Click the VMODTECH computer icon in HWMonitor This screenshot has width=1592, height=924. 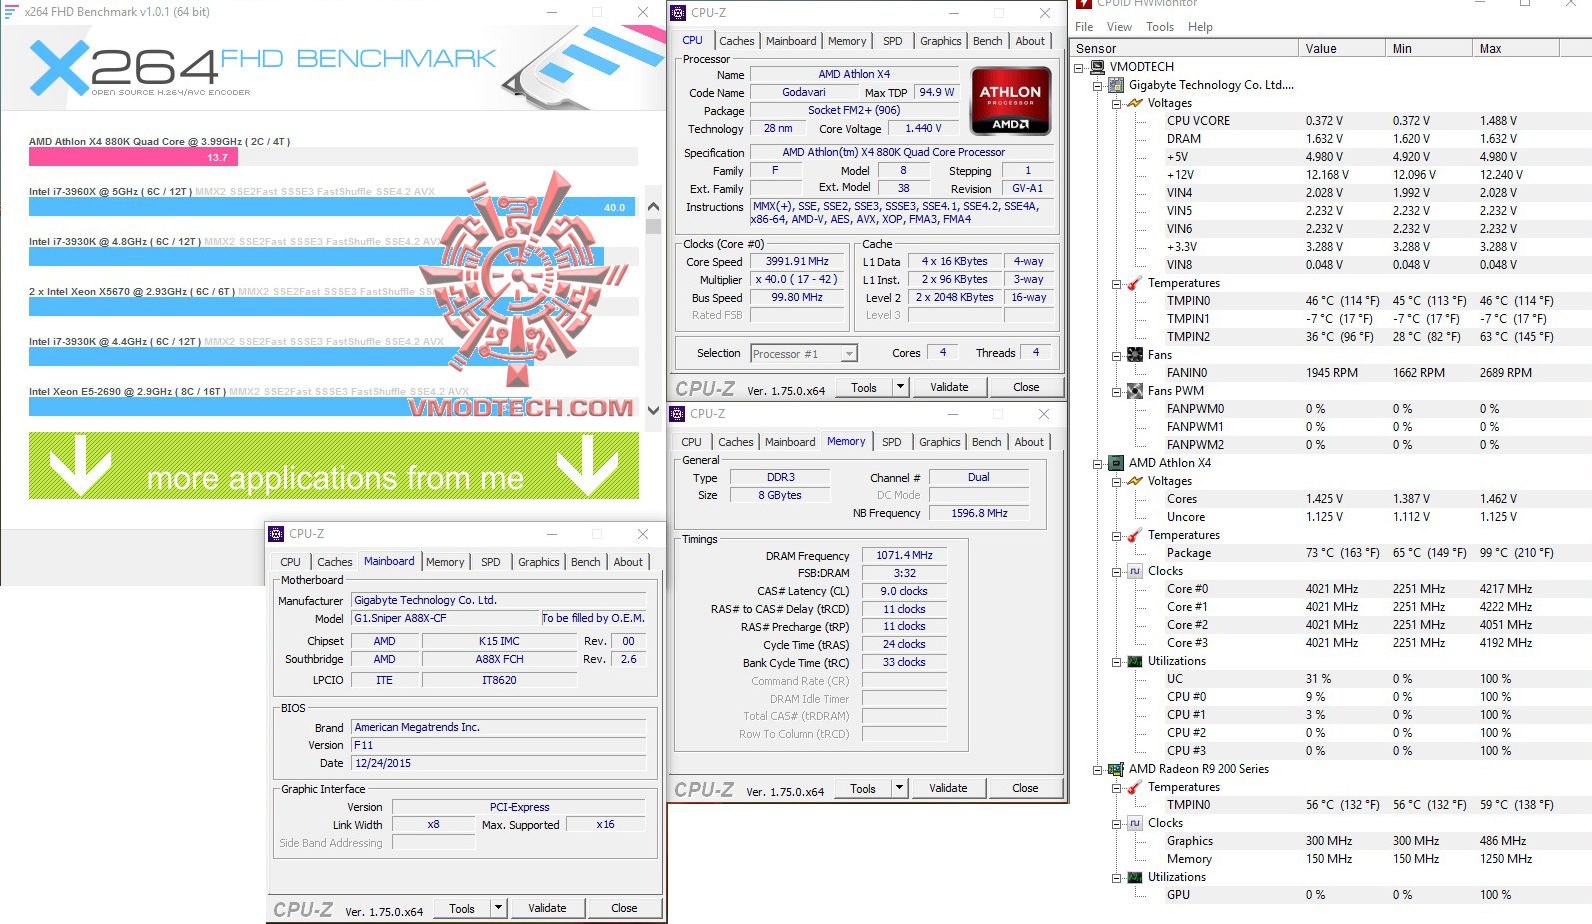pyautogui.click(x=1097, y=67)
